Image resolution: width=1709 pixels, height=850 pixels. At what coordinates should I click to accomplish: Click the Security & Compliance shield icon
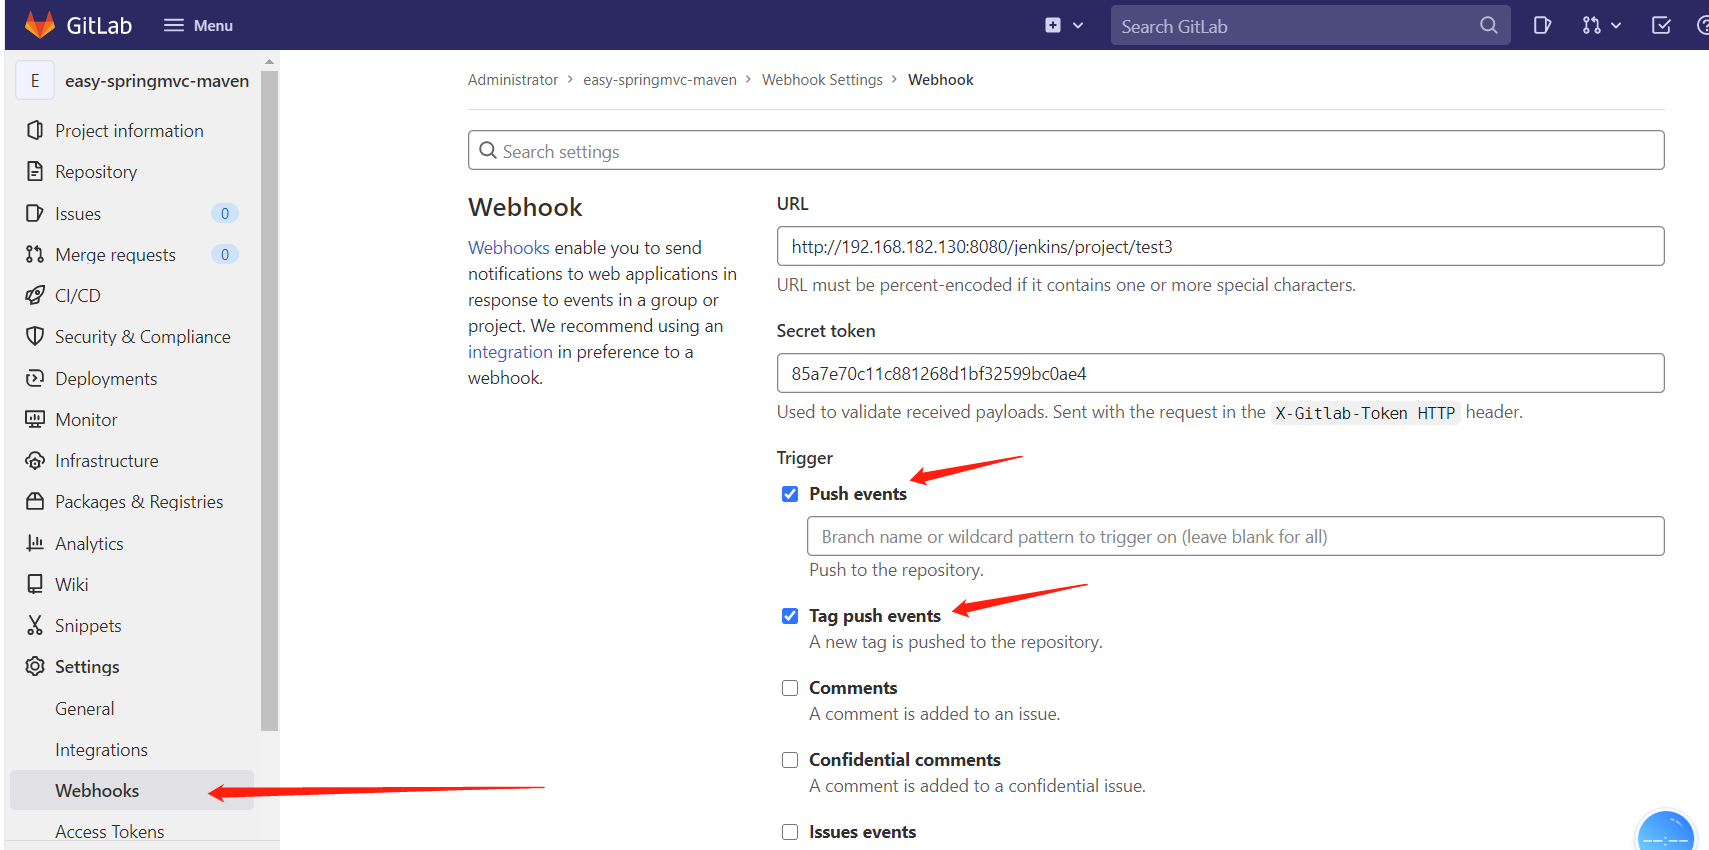[35, 337]
